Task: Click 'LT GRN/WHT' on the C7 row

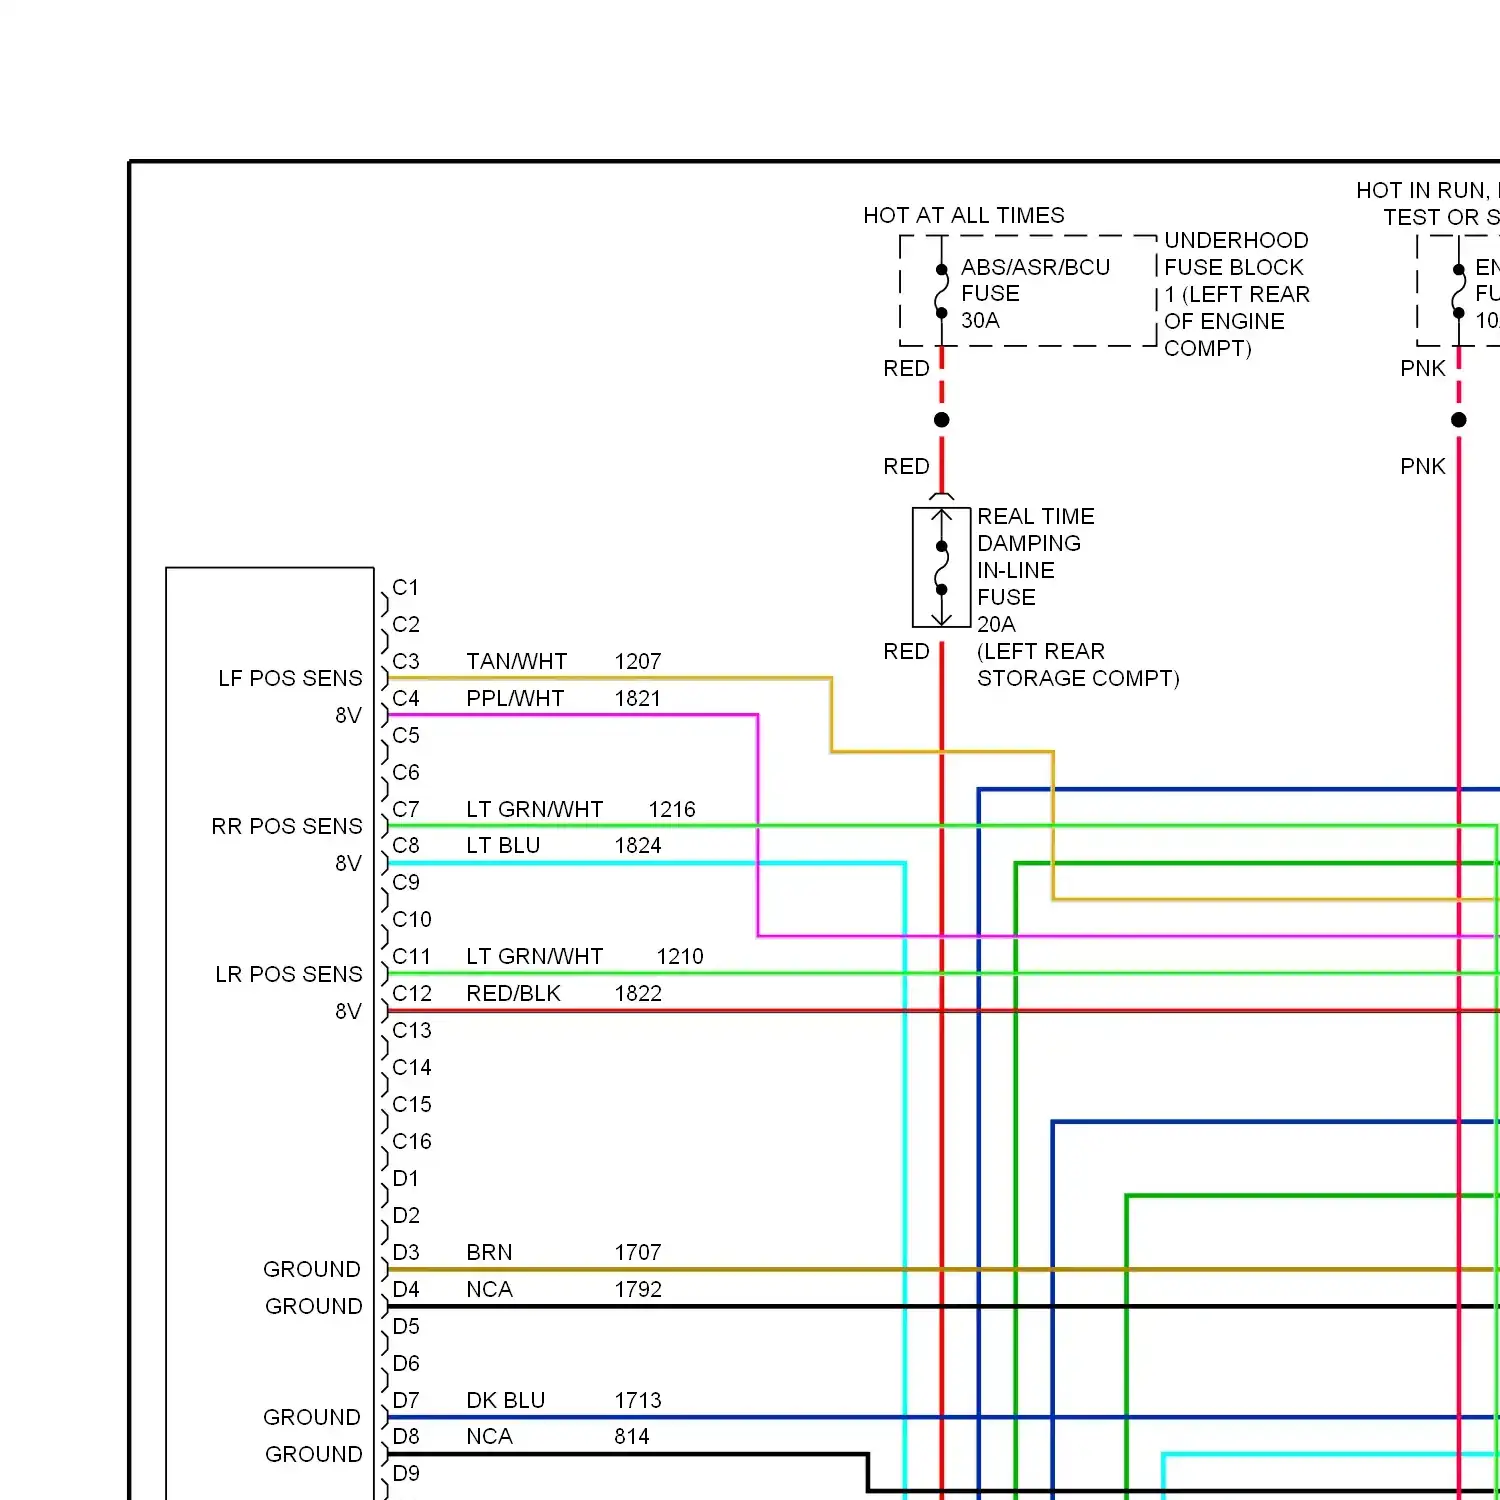Action: coord(534,810)
